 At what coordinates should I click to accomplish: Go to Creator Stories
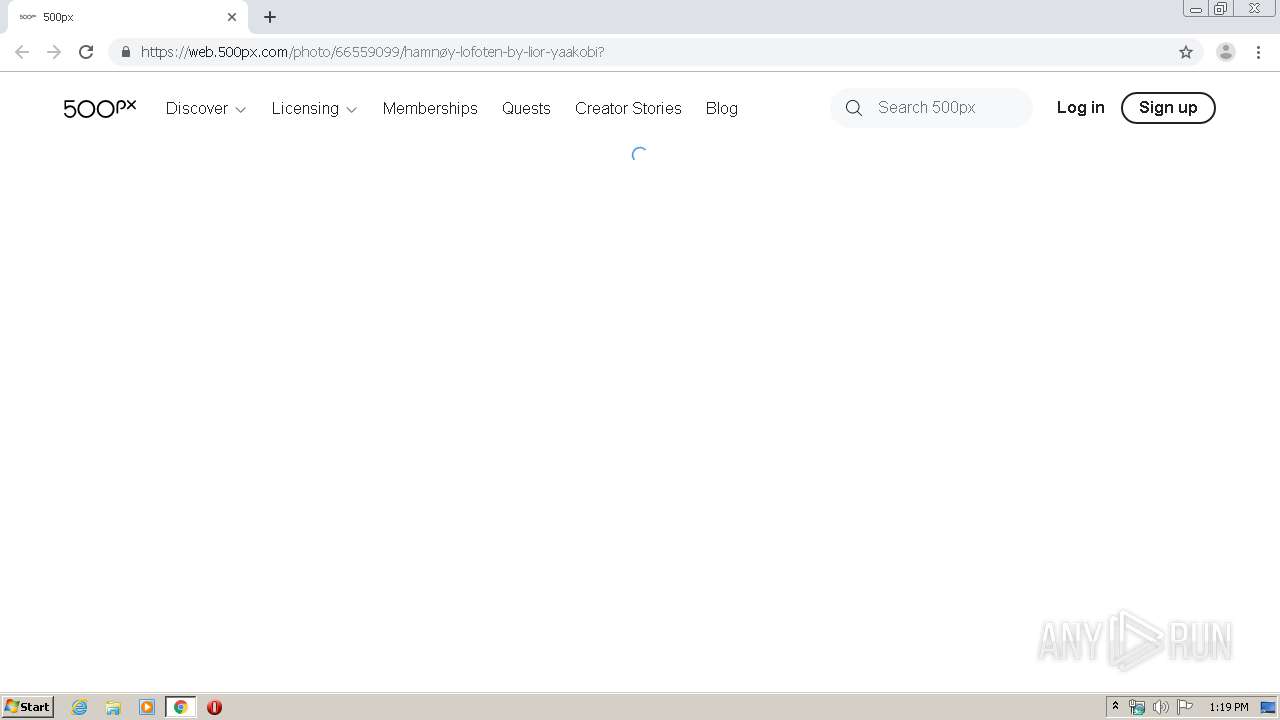628,108
